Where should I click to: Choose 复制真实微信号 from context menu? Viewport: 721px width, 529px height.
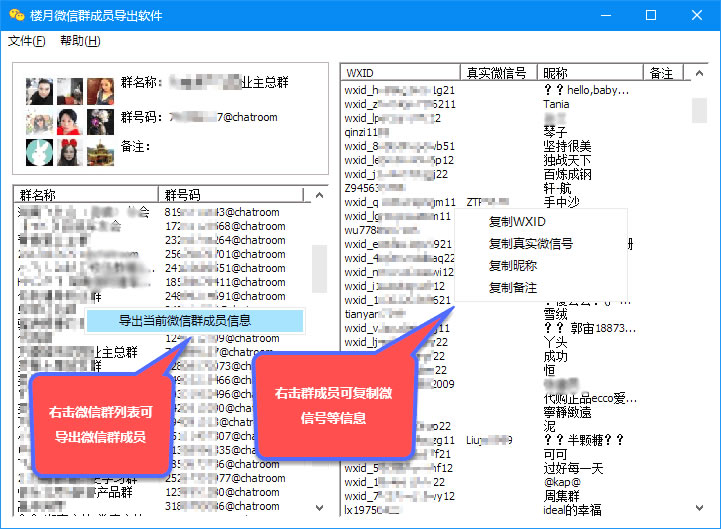[x=531, y=244]
